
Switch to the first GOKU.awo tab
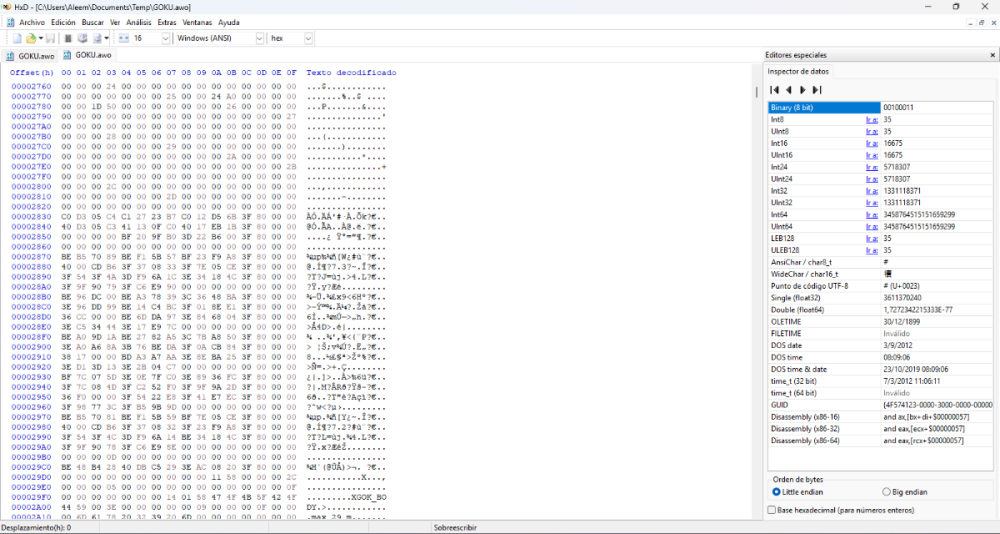coord(29,55)
